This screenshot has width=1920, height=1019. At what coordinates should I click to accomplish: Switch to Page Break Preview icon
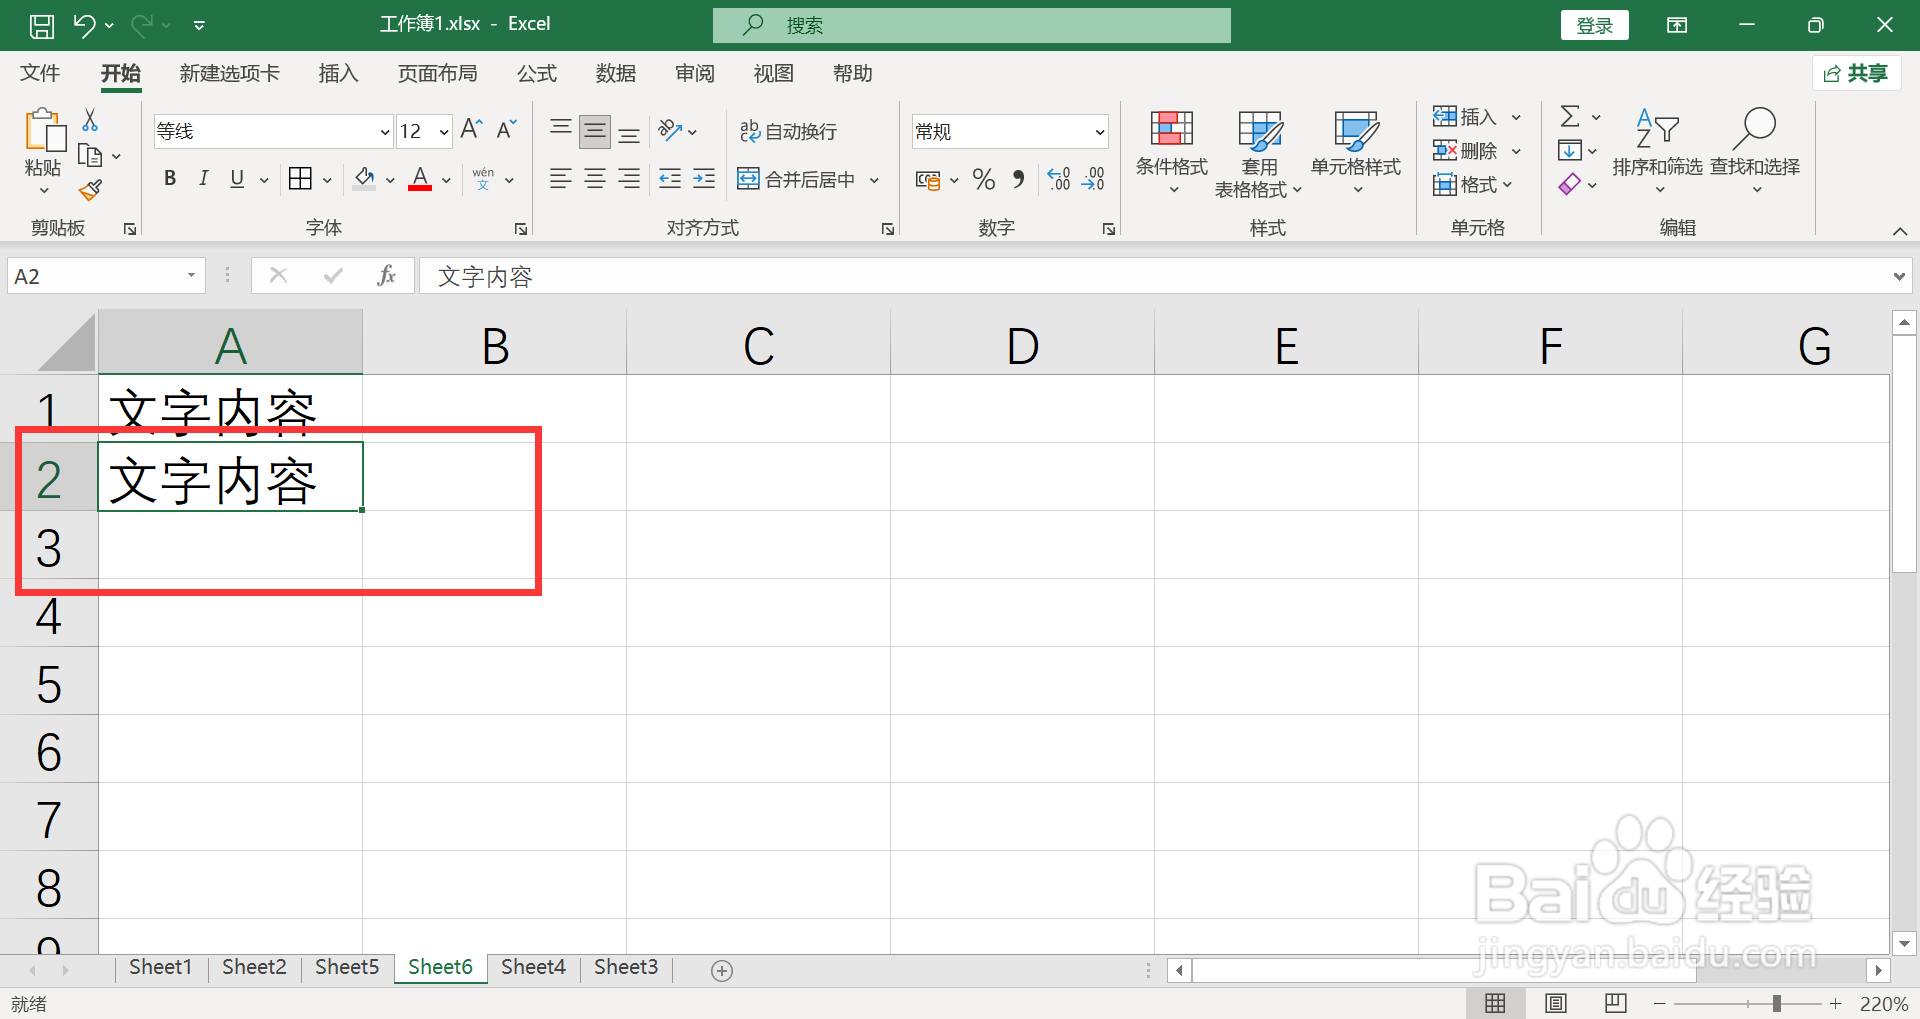1615,1003
